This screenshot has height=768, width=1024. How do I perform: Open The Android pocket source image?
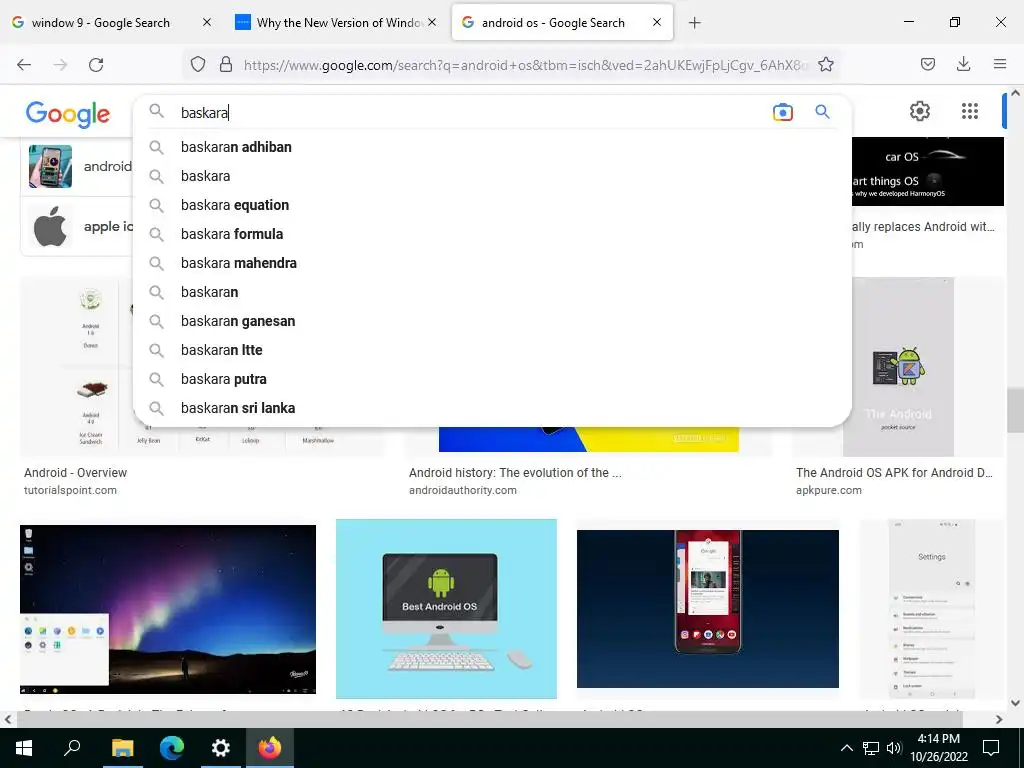tap(899, 367)
